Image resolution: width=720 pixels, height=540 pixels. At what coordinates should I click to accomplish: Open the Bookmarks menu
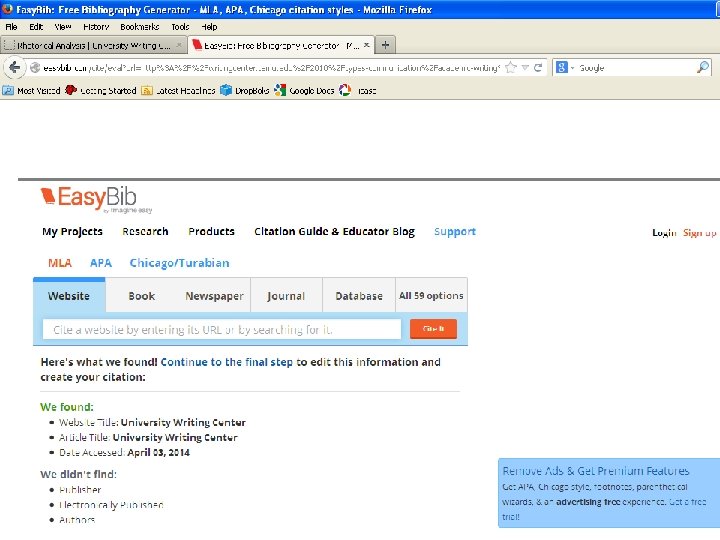pyautogui.click(x=140, y=27)
